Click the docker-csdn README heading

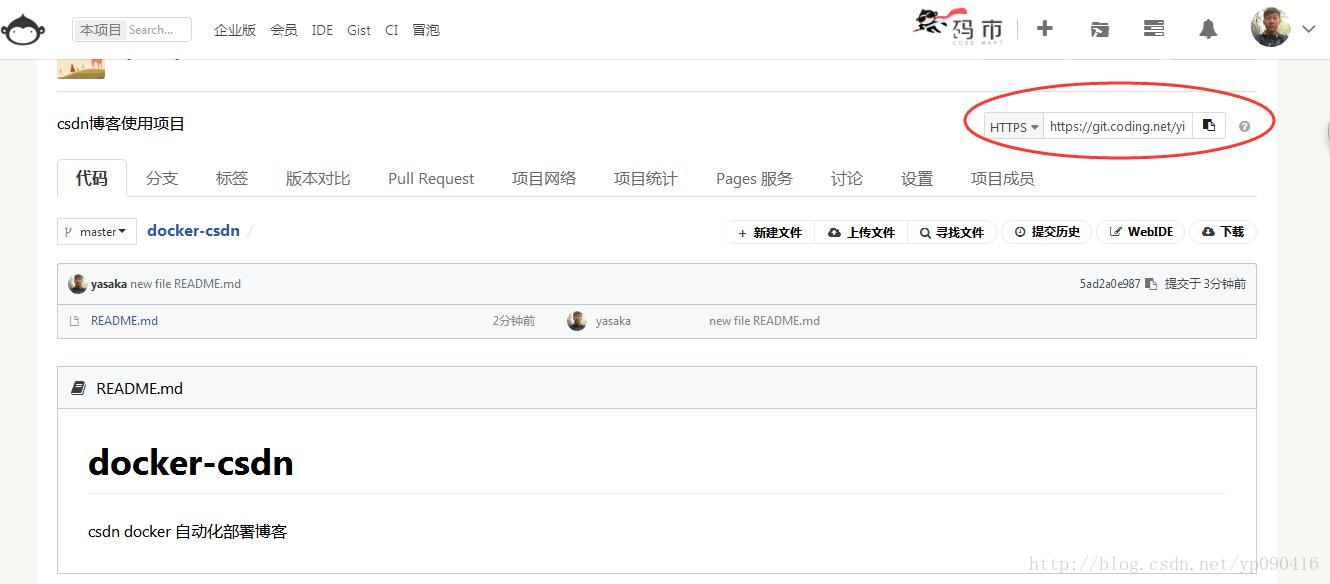tap(191, 463)
